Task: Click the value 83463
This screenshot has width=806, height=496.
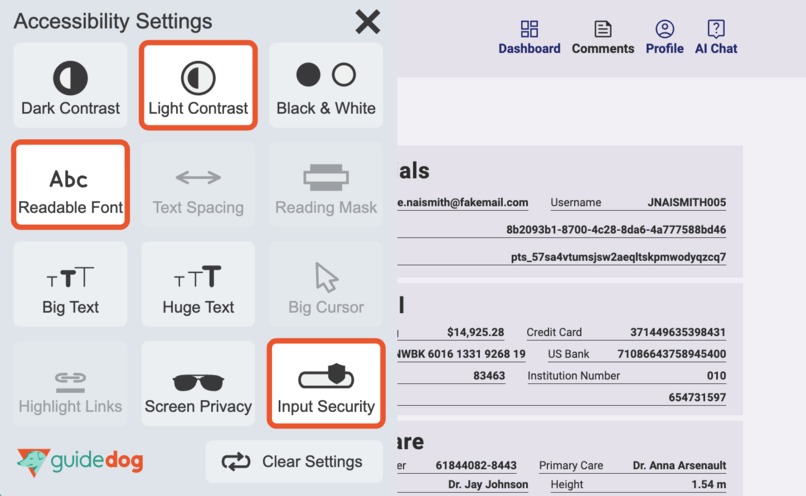Action: click(x=489, y=376)
